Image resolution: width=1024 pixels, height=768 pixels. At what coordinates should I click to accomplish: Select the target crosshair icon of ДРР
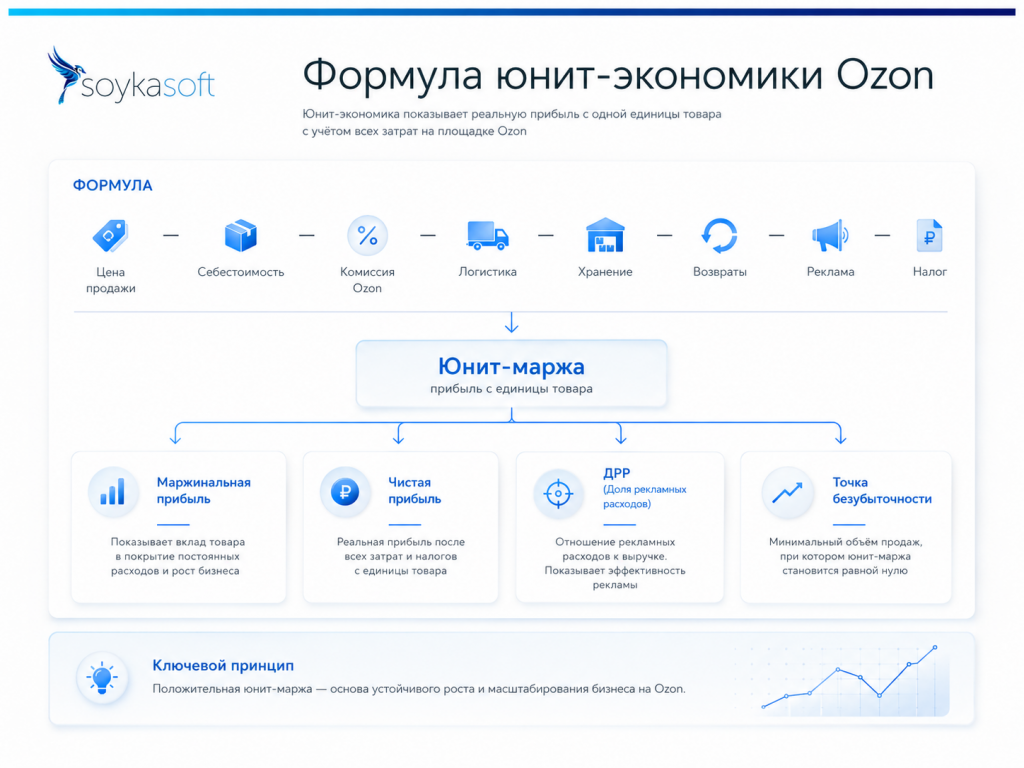pyautogui.click(x=558, y=494)
